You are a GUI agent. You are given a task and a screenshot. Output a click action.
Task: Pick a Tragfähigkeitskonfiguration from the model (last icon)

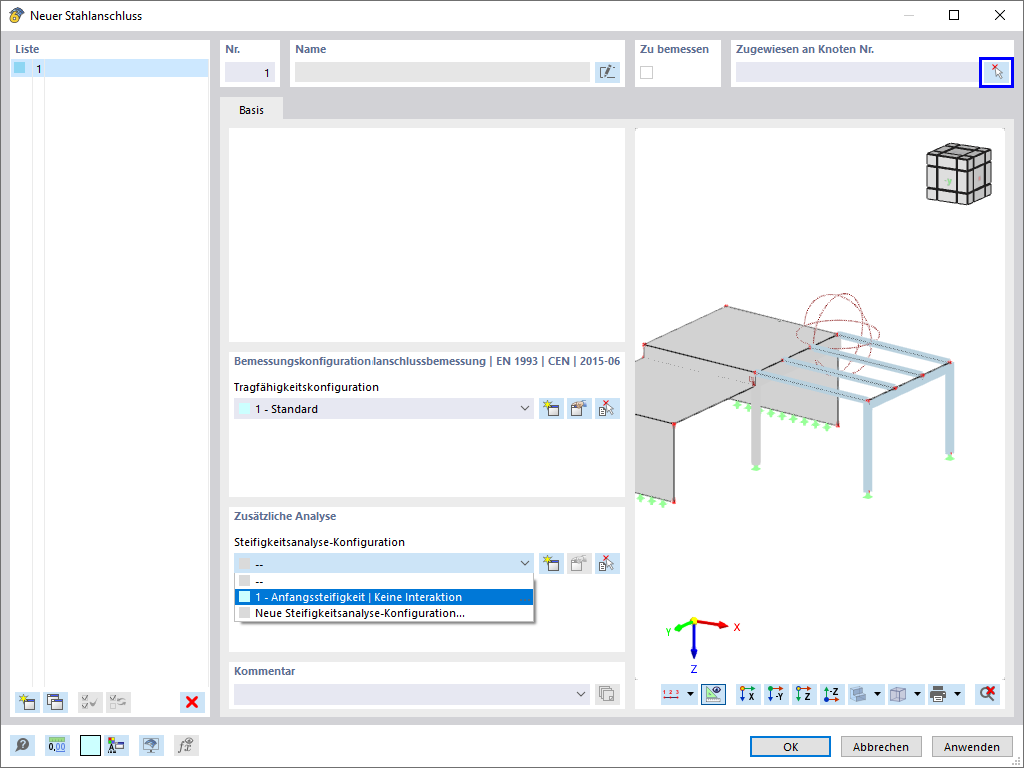click(607, 409)
